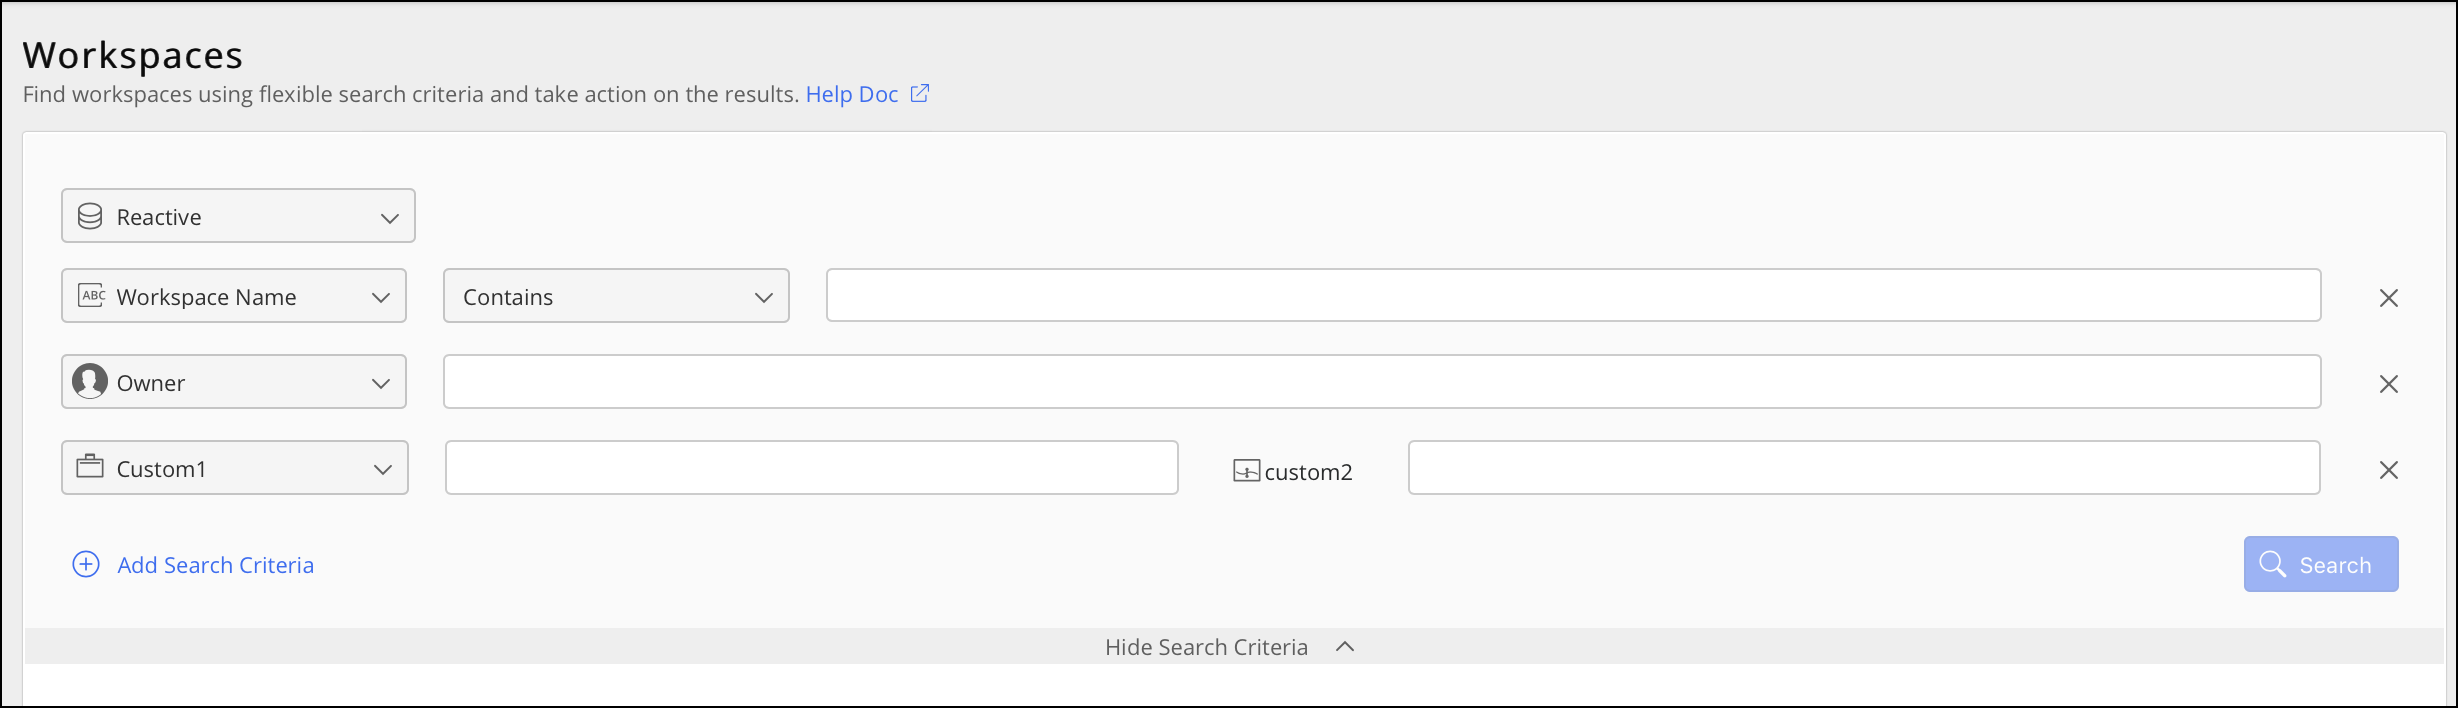Click the Owner person avatar icon
Viewport: 2458px width, 708px height.
(x=90, y=382)
